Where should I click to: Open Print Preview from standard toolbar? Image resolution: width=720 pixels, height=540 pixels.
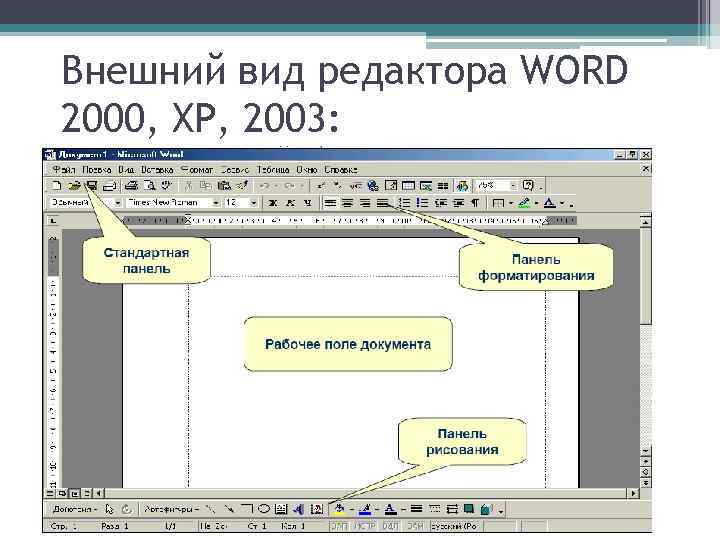(149, 186)
